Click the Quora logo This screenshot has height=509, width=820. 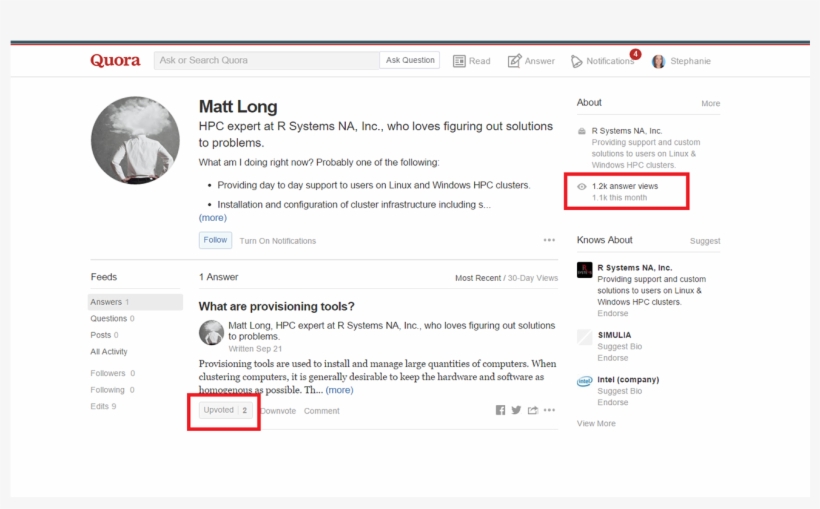click(115, 60)
